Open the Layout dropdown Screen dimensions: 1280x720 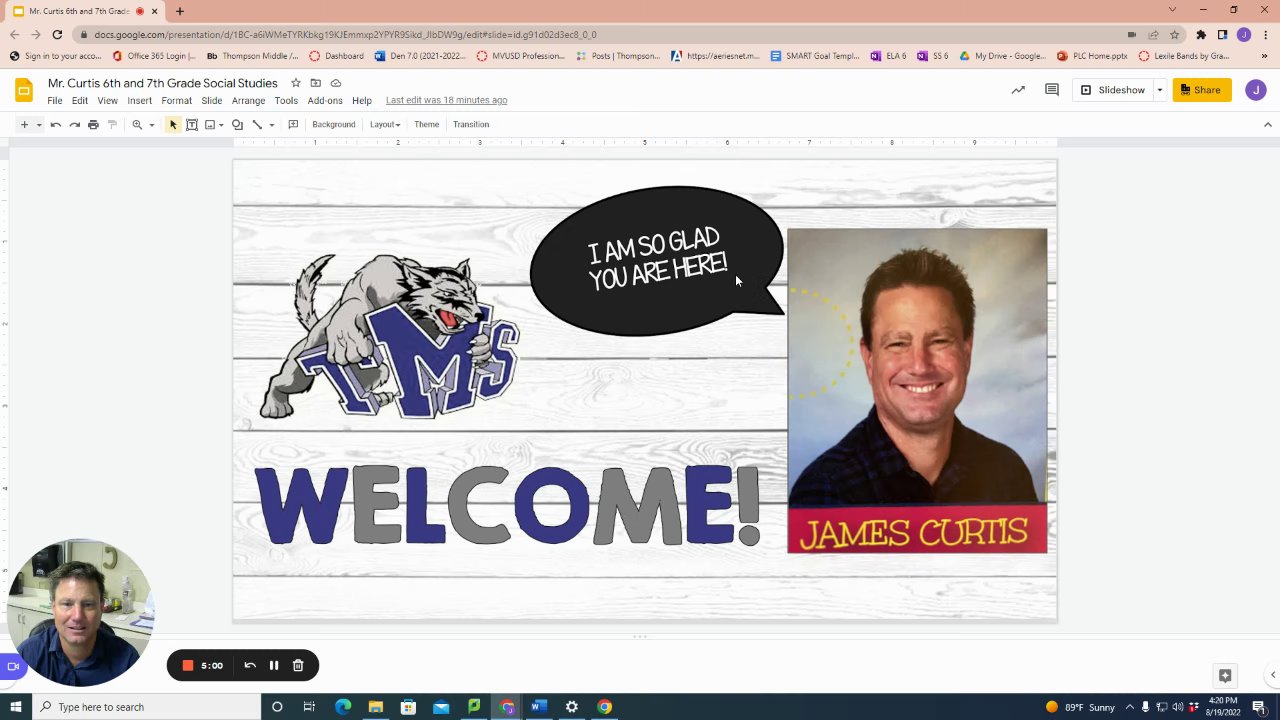click(385, 125)
